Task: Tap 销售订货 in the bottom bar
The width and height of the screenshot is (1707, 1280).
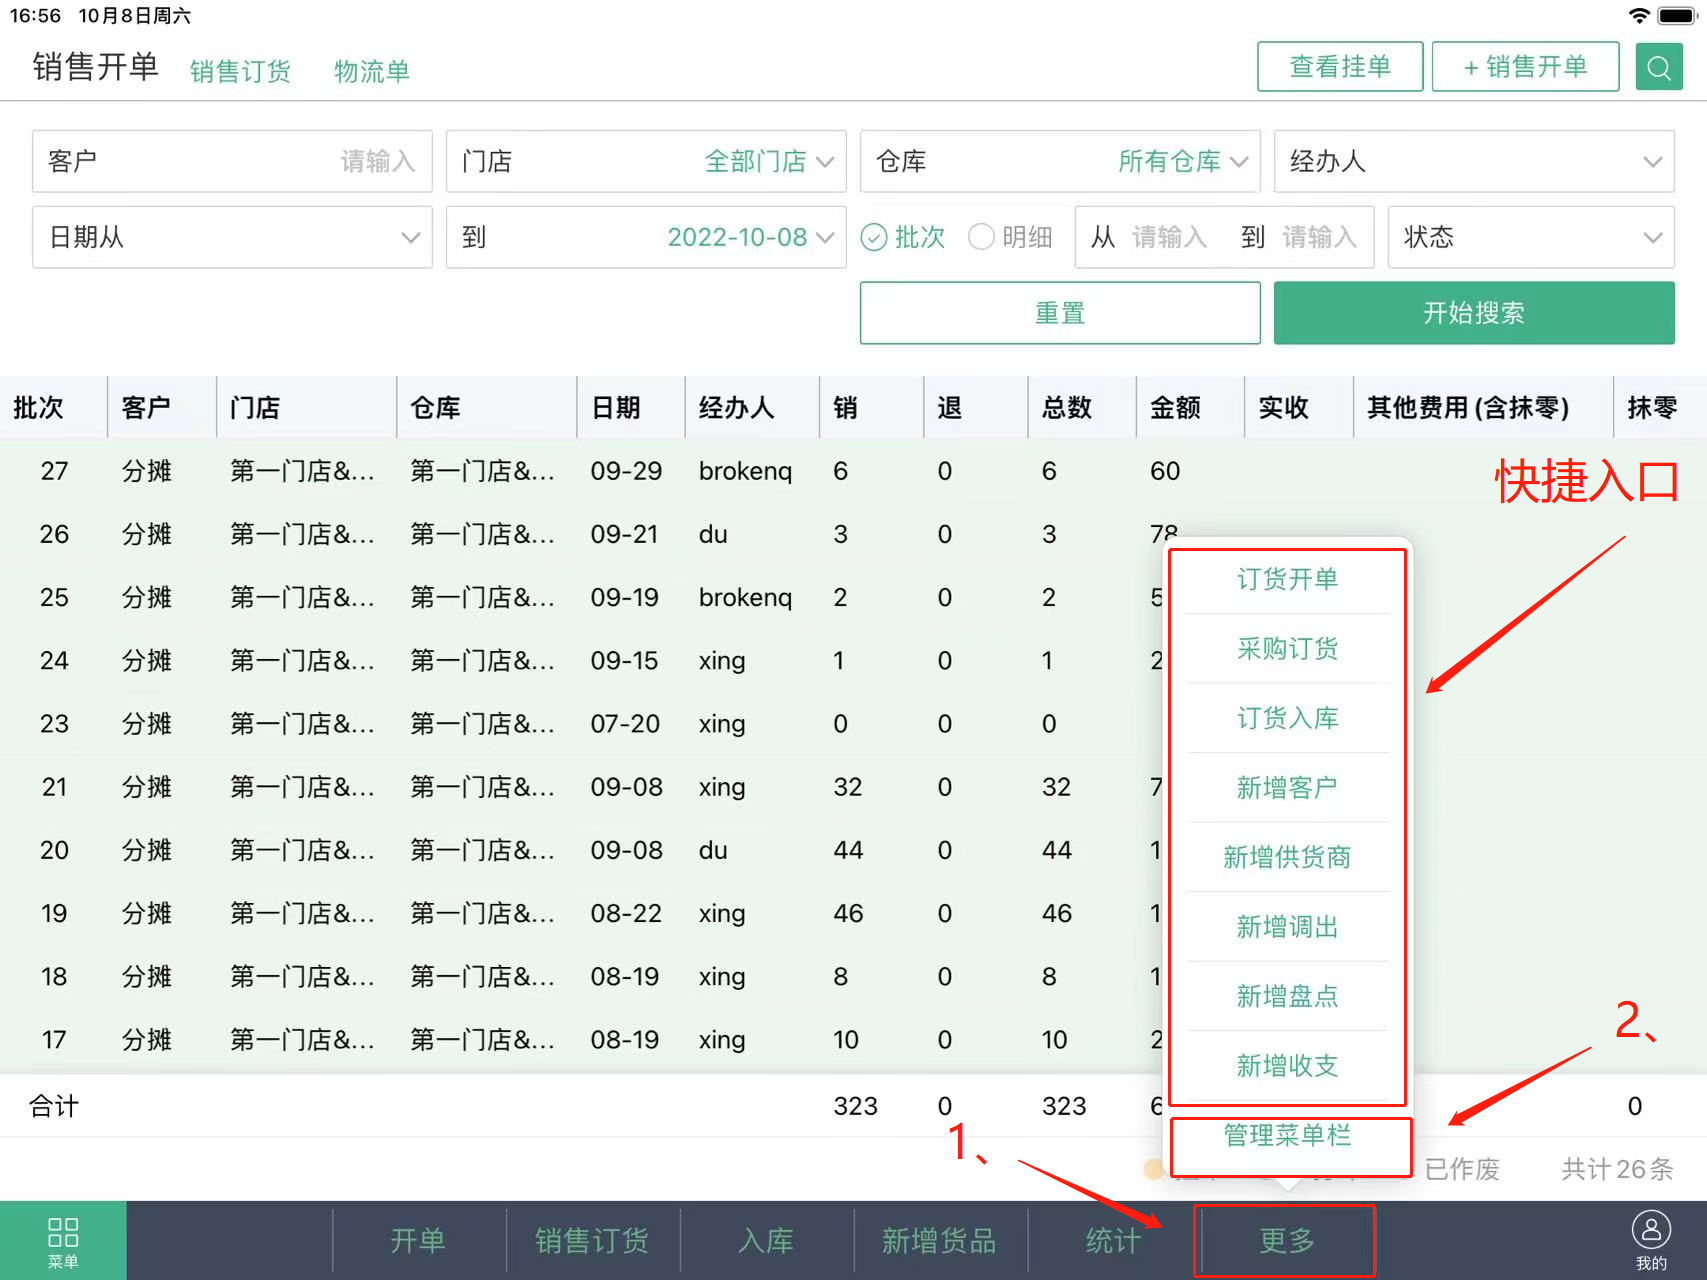Action: [x=592, y=1241]
